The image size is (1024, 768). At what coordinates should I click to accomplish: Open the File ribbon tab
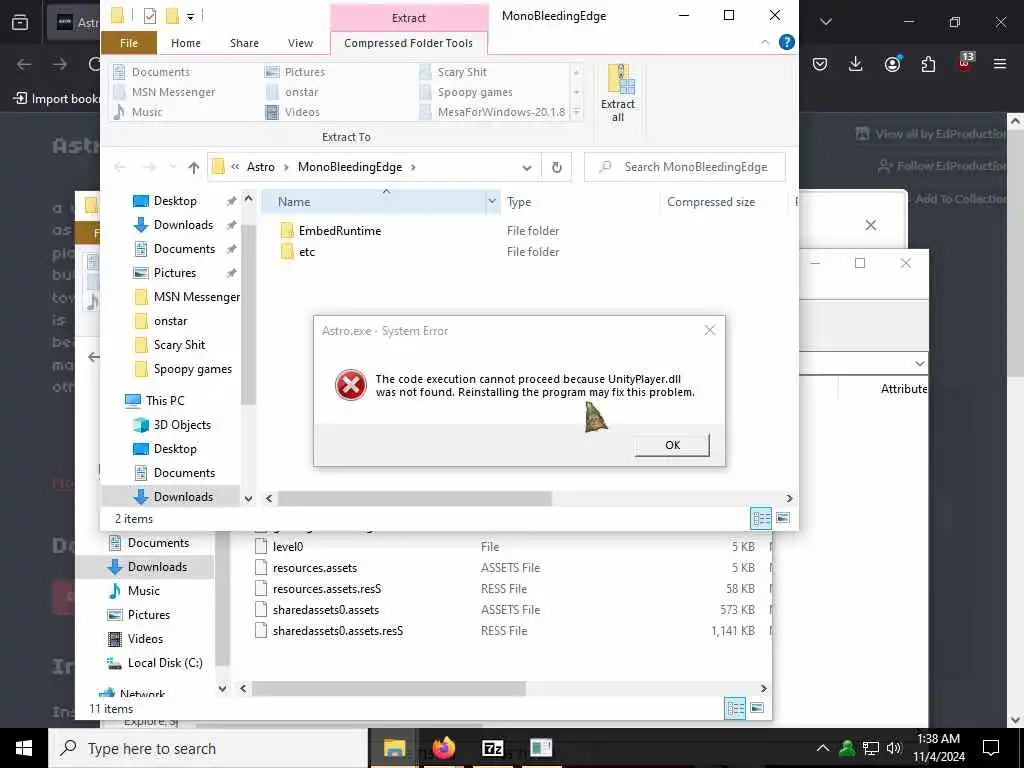(129, 43)
